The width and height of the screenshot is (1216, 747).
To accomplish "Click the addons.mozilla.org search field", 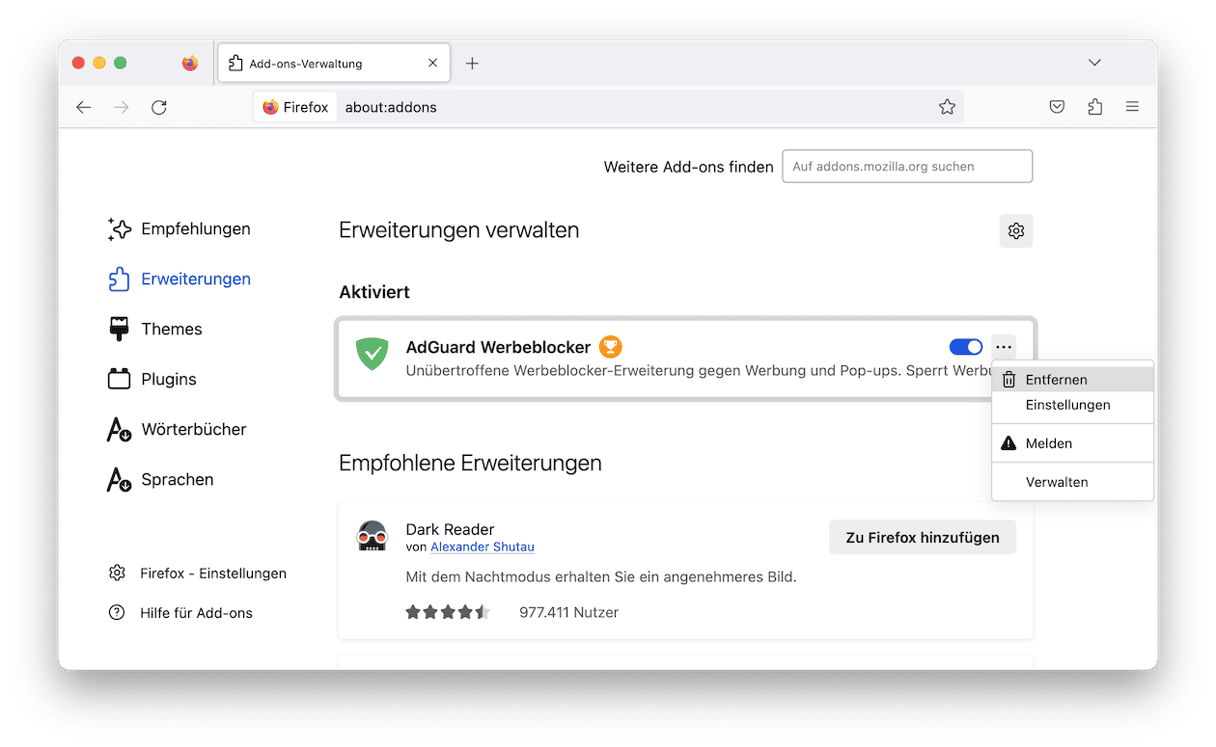I will click(907, 167).
